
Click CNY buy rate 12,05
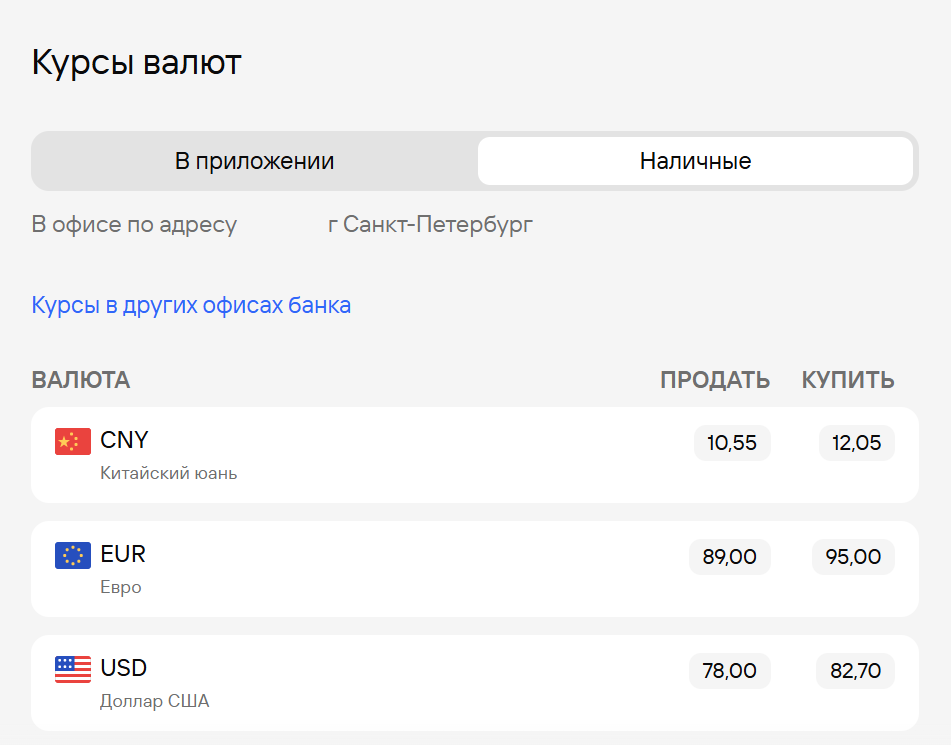pyautogui.click(x=856, y=443)
